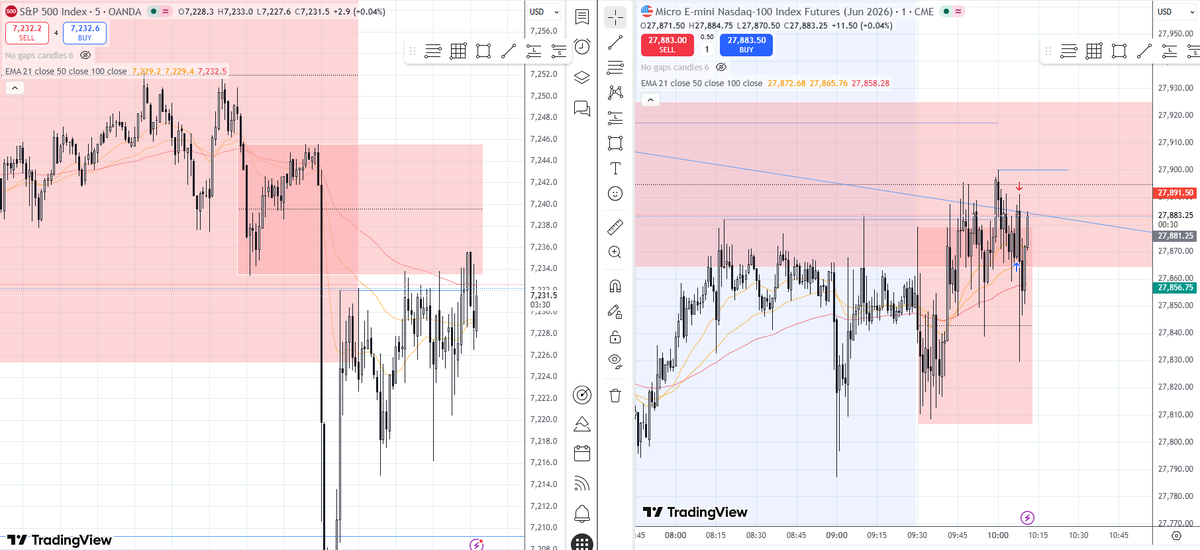Select the trend line tool in left toolbar
This screenshot has width=1200, height=550.
pos(615,42)
